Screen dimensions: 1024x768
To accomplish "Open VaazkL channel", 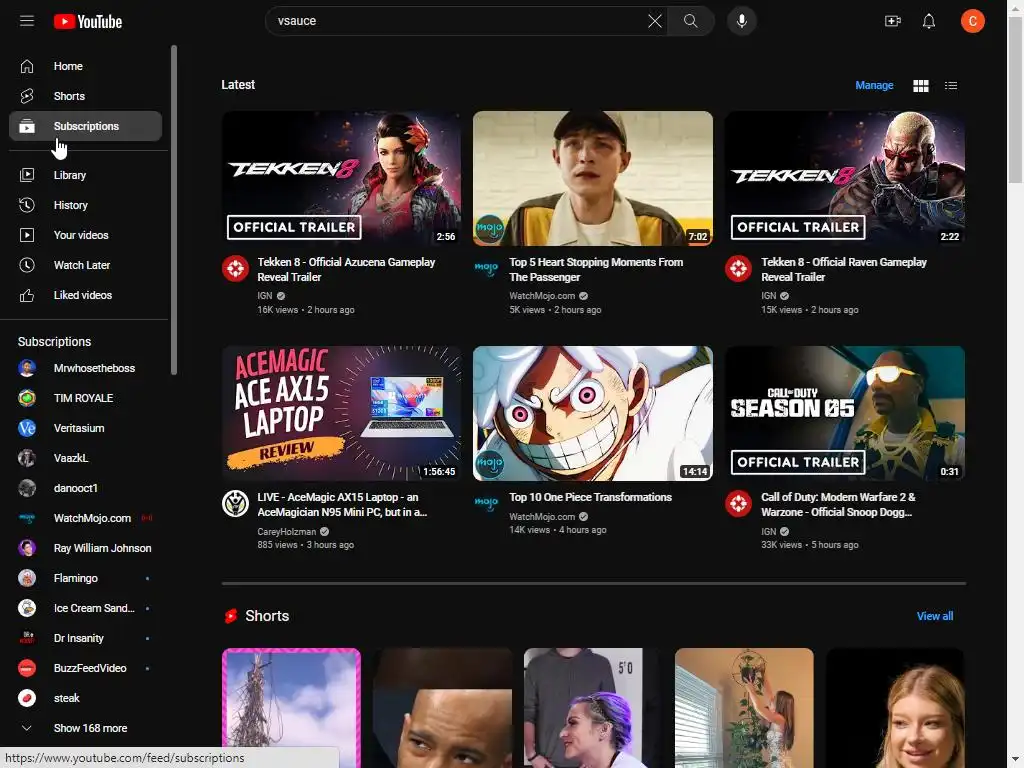I will tap(86, 458).
